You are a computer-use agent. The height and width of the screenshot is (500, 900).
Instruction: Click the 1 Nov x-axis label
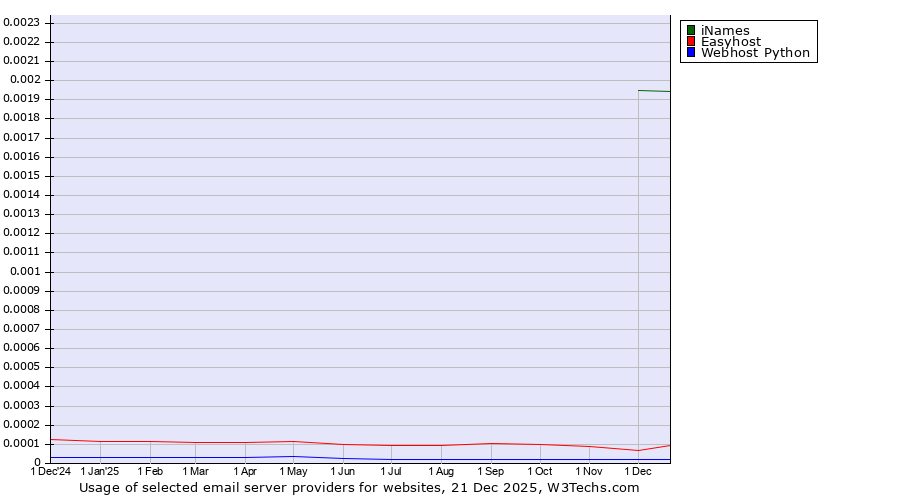(589, 471)
